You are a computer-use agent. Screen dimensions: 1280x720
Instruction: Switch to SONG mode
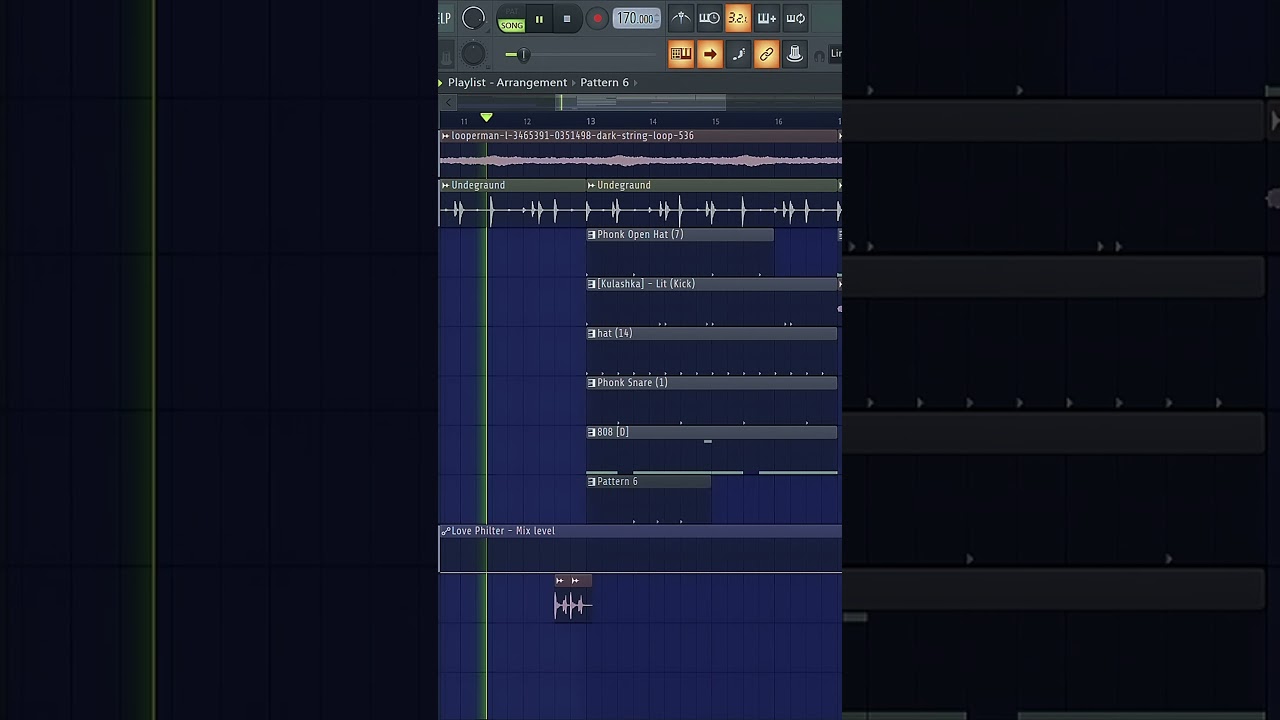click(512, 25)
